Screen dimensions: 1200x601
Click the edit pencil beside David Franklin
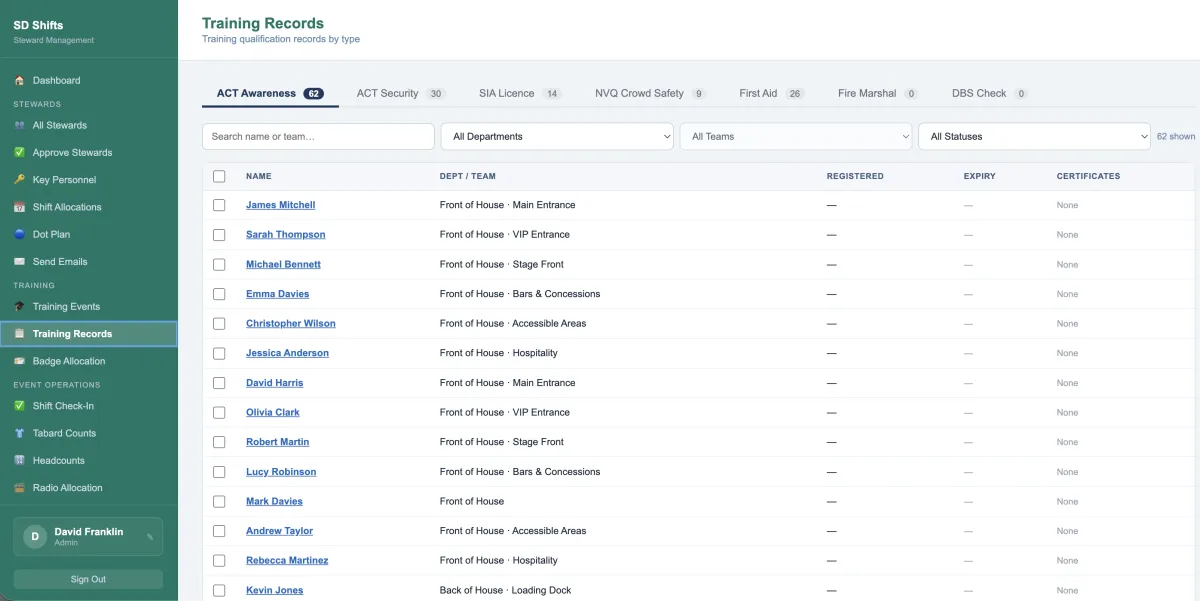(x=150, y=537)
